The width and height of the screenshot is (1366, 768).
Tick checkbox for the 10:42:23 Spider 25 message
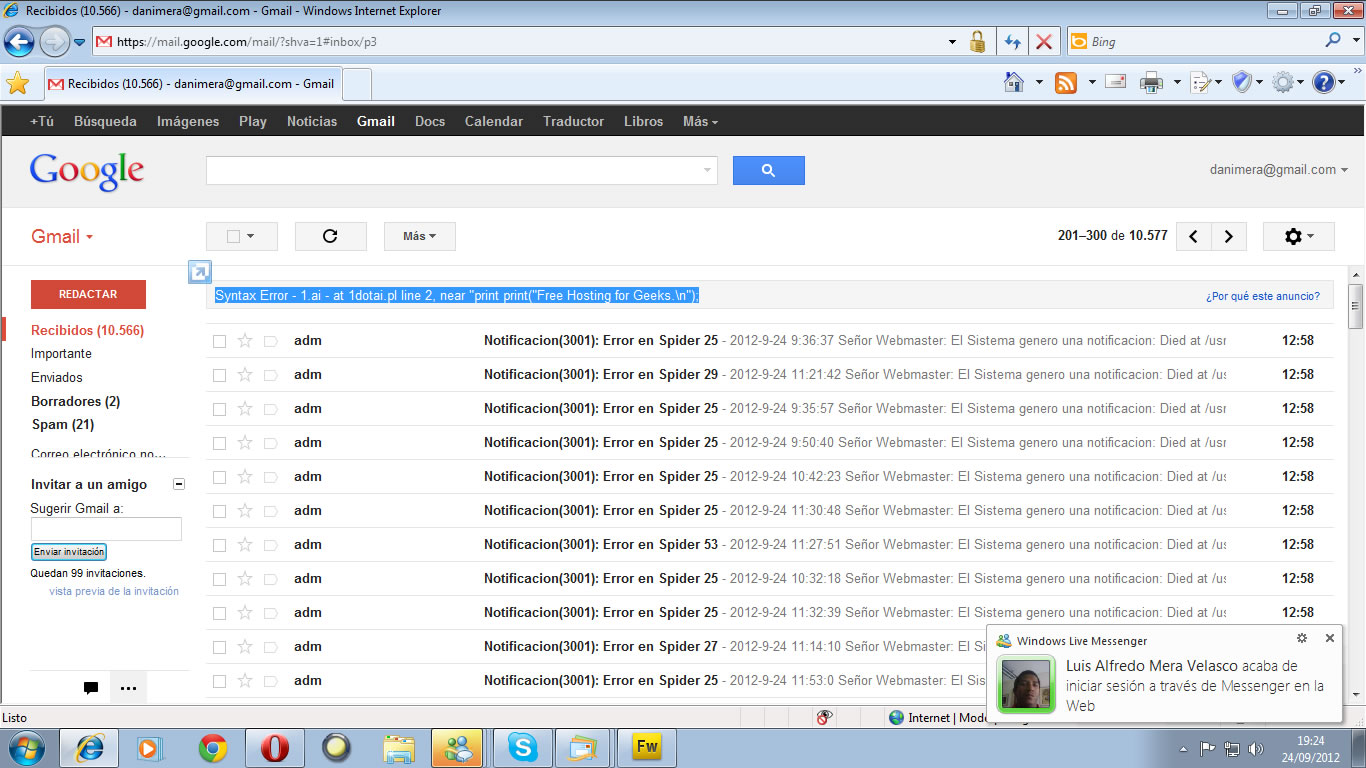[220, 477]
